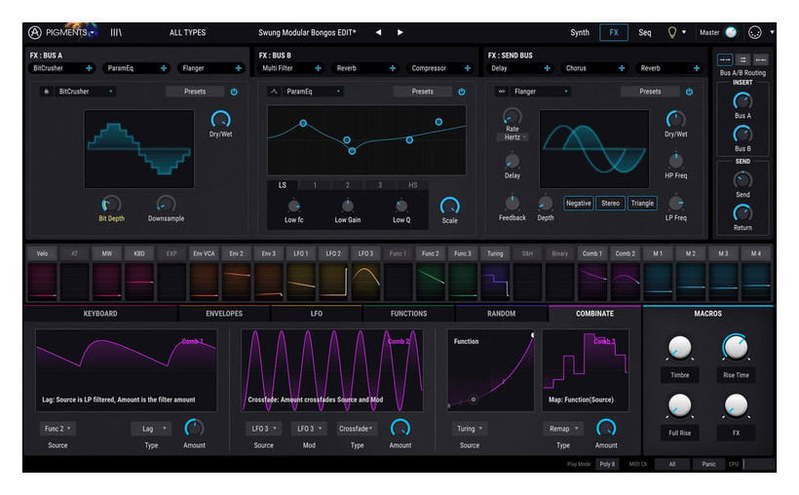Toggle the Flanger effect power button
The height and width of the screenshot is (495, 799).
tap(689, 92)
